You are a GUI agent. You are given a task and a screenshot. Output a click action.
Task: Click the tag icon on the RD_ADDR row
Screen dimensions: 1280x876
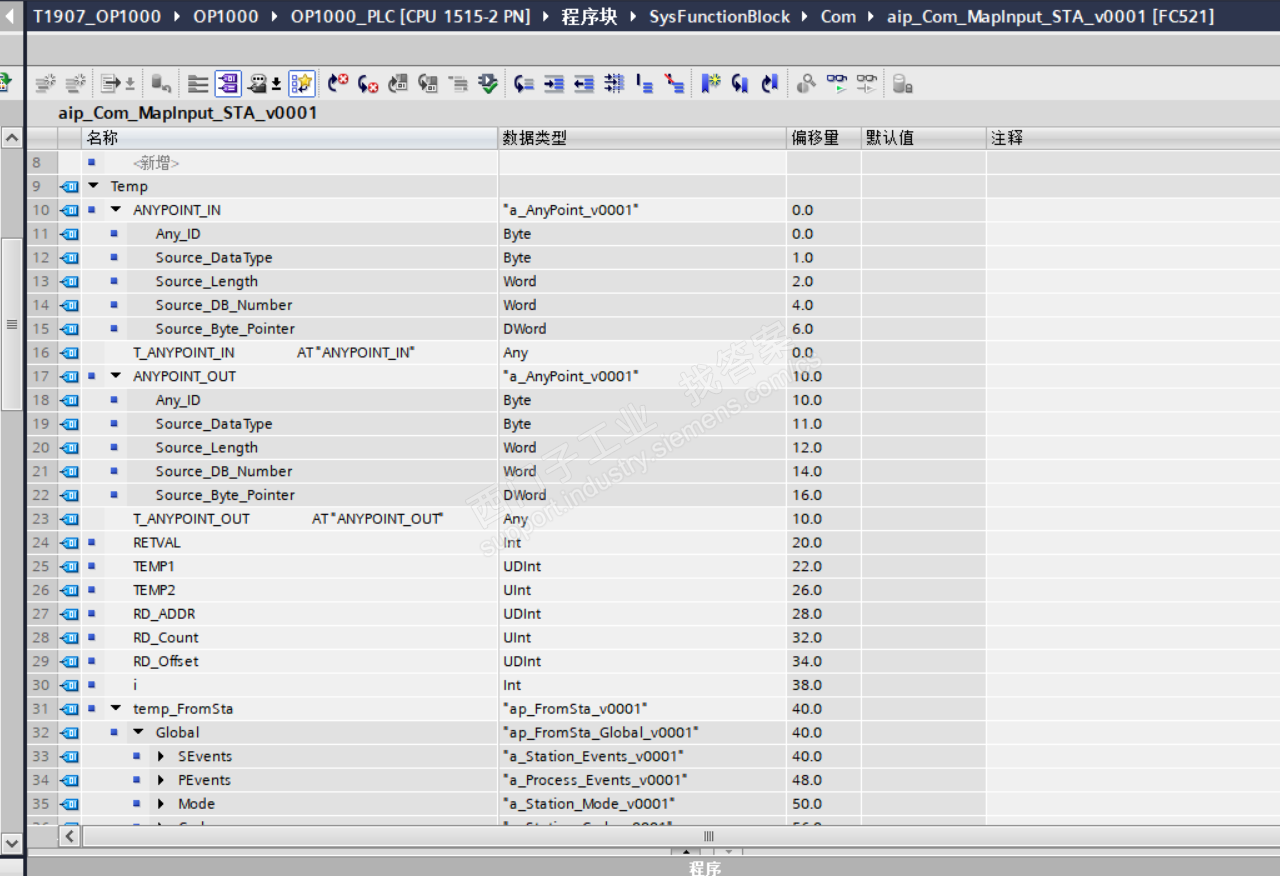coord(69,614)
